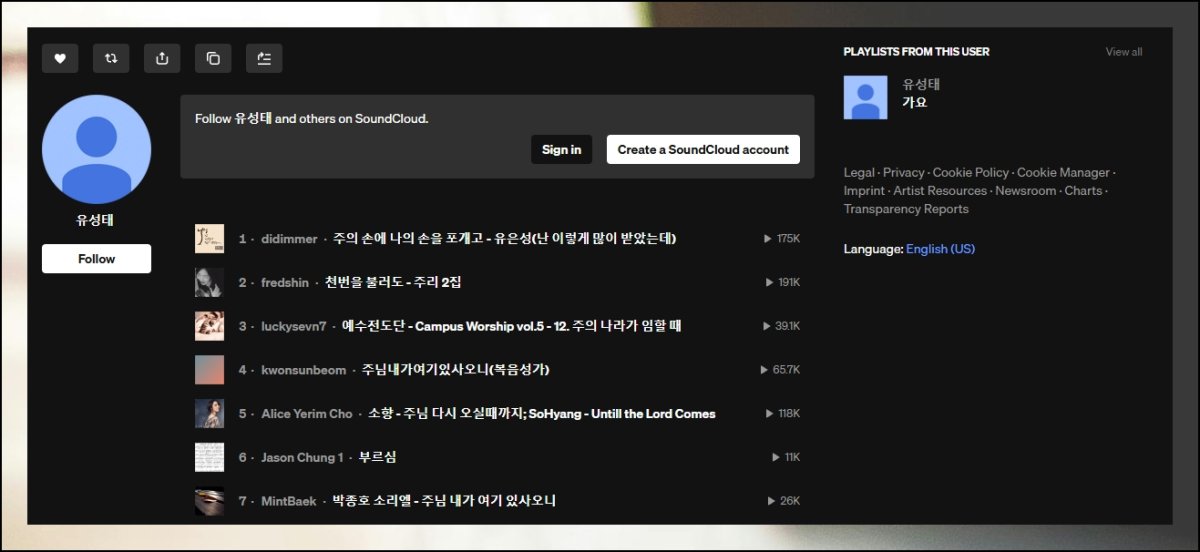Open MintBaek track artwork thumbnail
The height and width of the screenshot is (552, 1200).
209,501
